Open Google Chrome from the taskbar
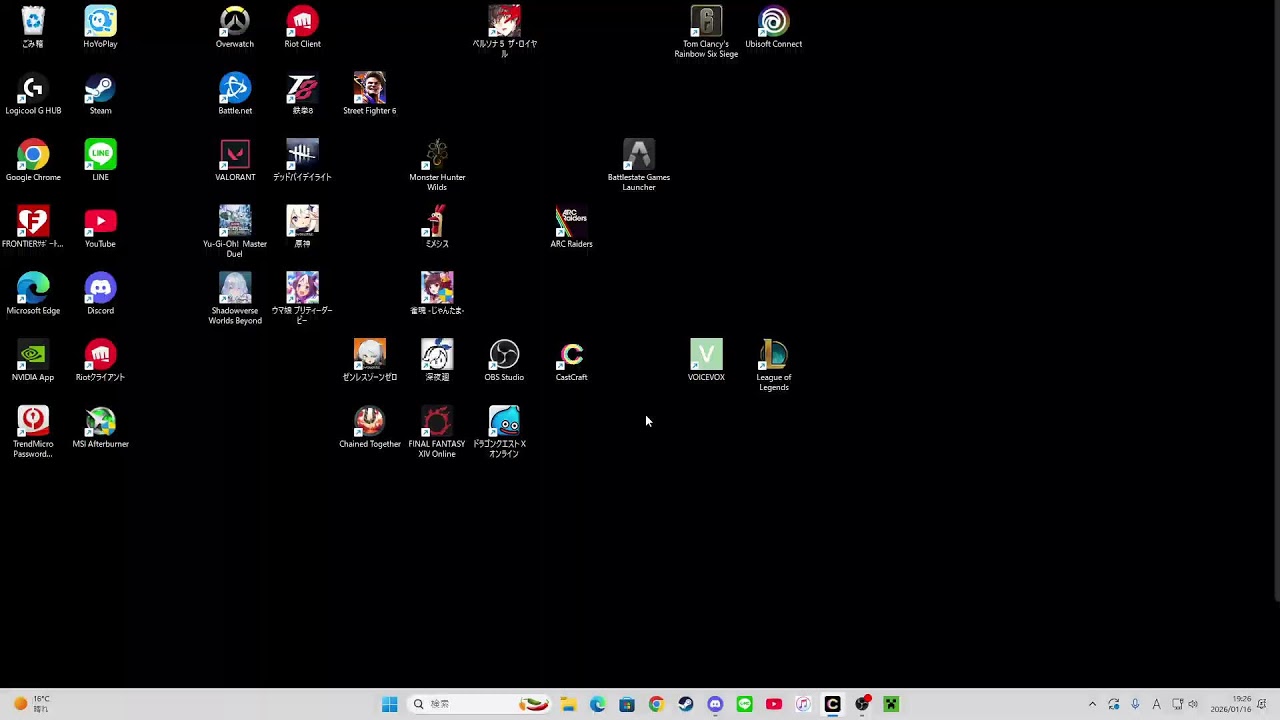The height and width of the screenshot is (720, 1280). tap(656, 704)
